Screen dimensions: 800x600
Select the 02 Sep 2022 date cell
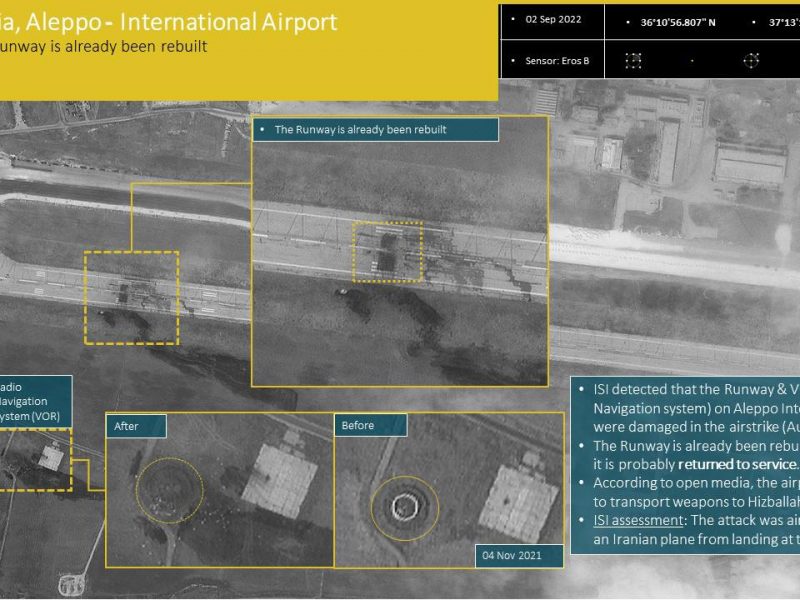point(553,20)
